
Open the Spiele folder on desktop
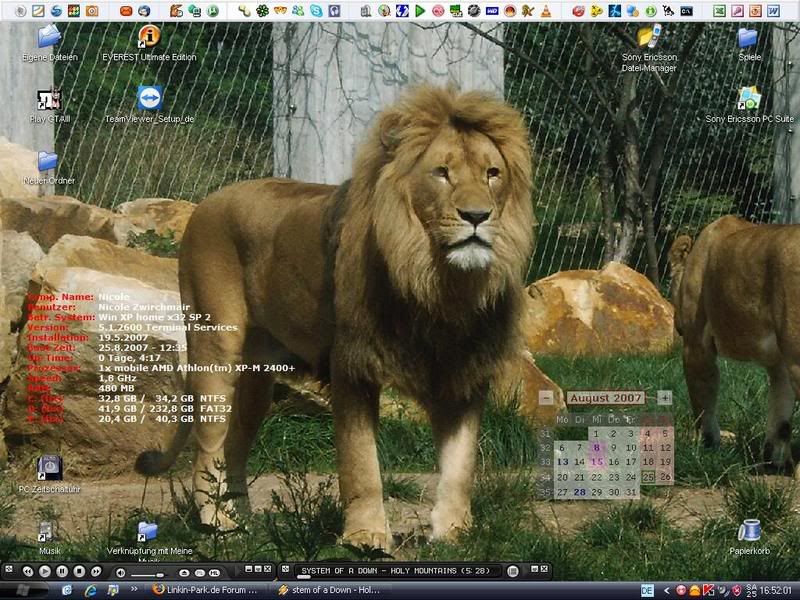pos(748,39)
